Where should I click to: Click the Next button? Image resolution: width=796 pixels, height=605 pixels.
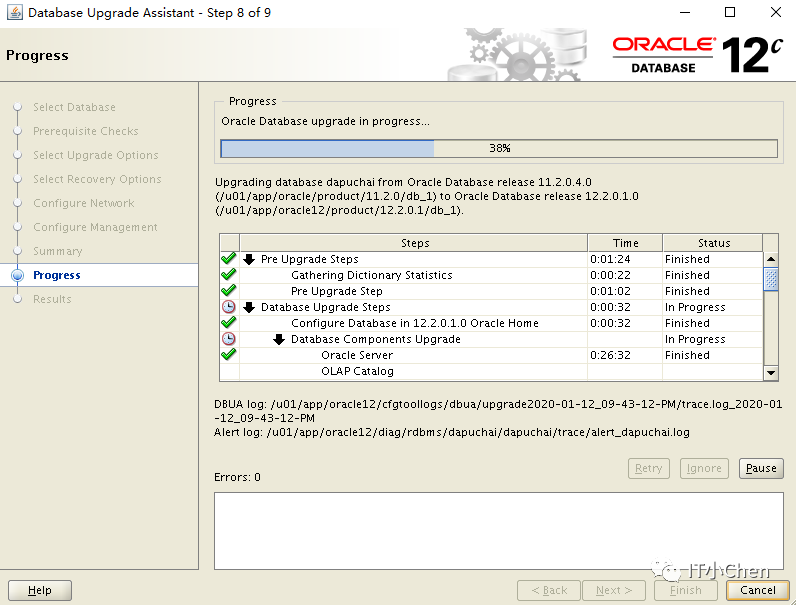[x=614, y=590]
